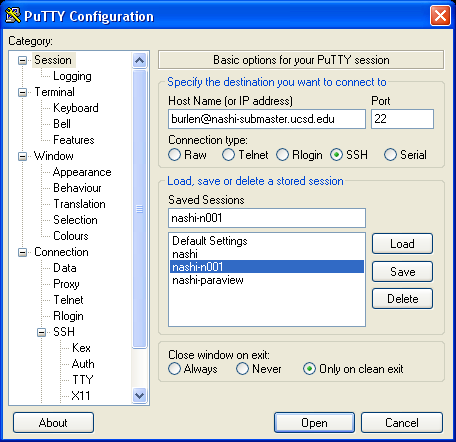This screenshot has width=456, height=442.
Task: Click the Host Name input field
Action: 267,119
